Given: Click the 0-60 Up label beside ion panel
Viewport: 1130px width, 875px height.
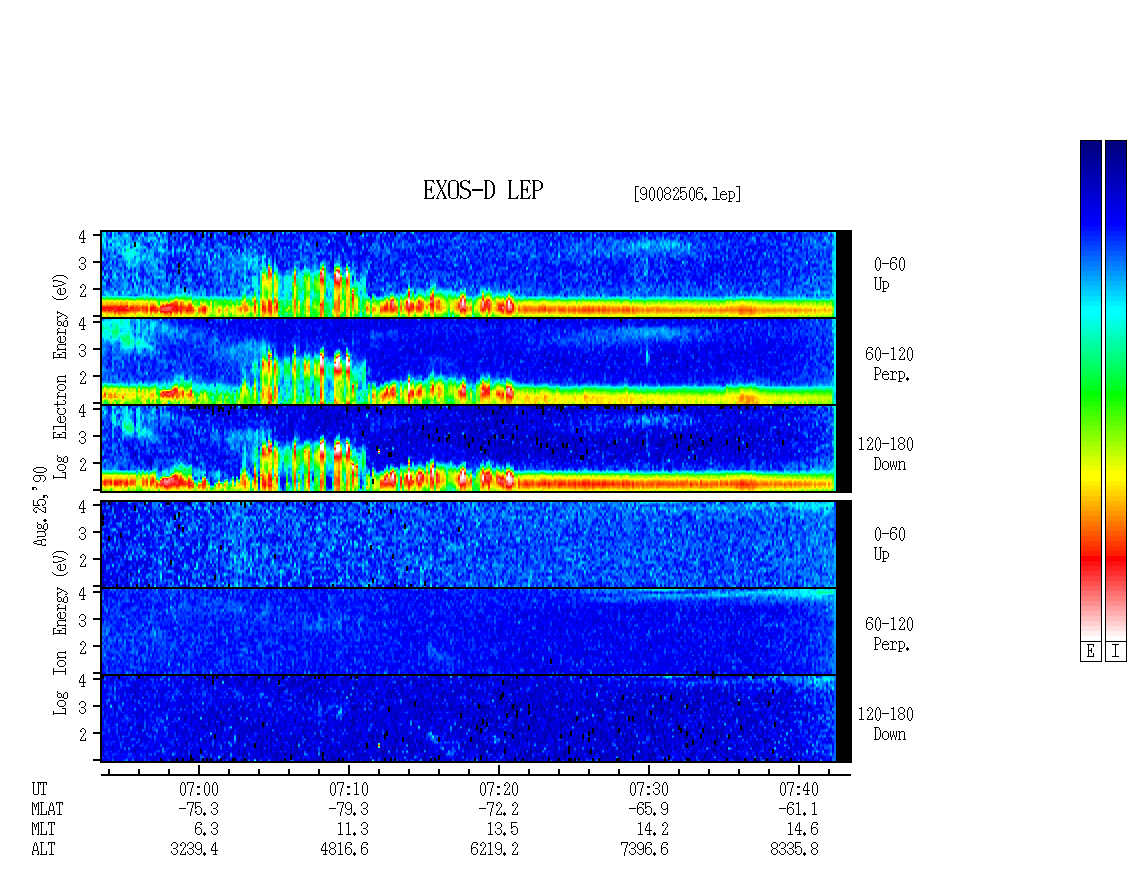Looking at the screenshot, I should pos(889,544).
